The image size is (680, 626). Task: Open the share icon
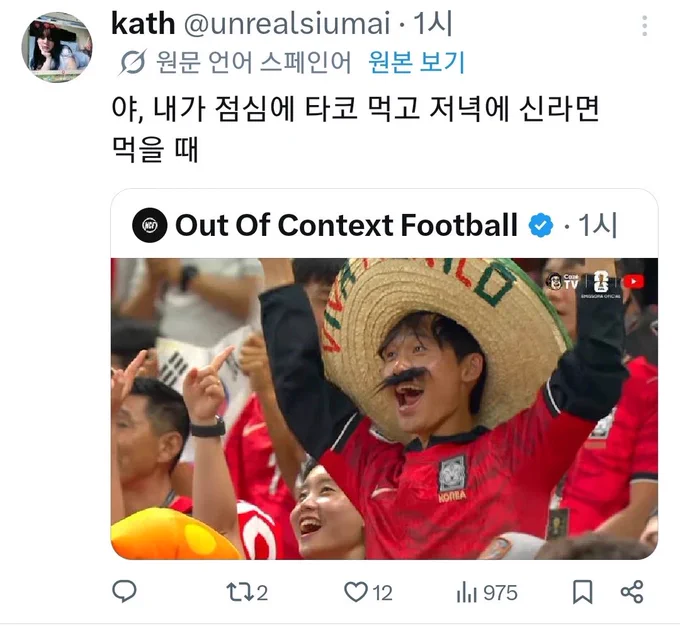tap(632, 592)
